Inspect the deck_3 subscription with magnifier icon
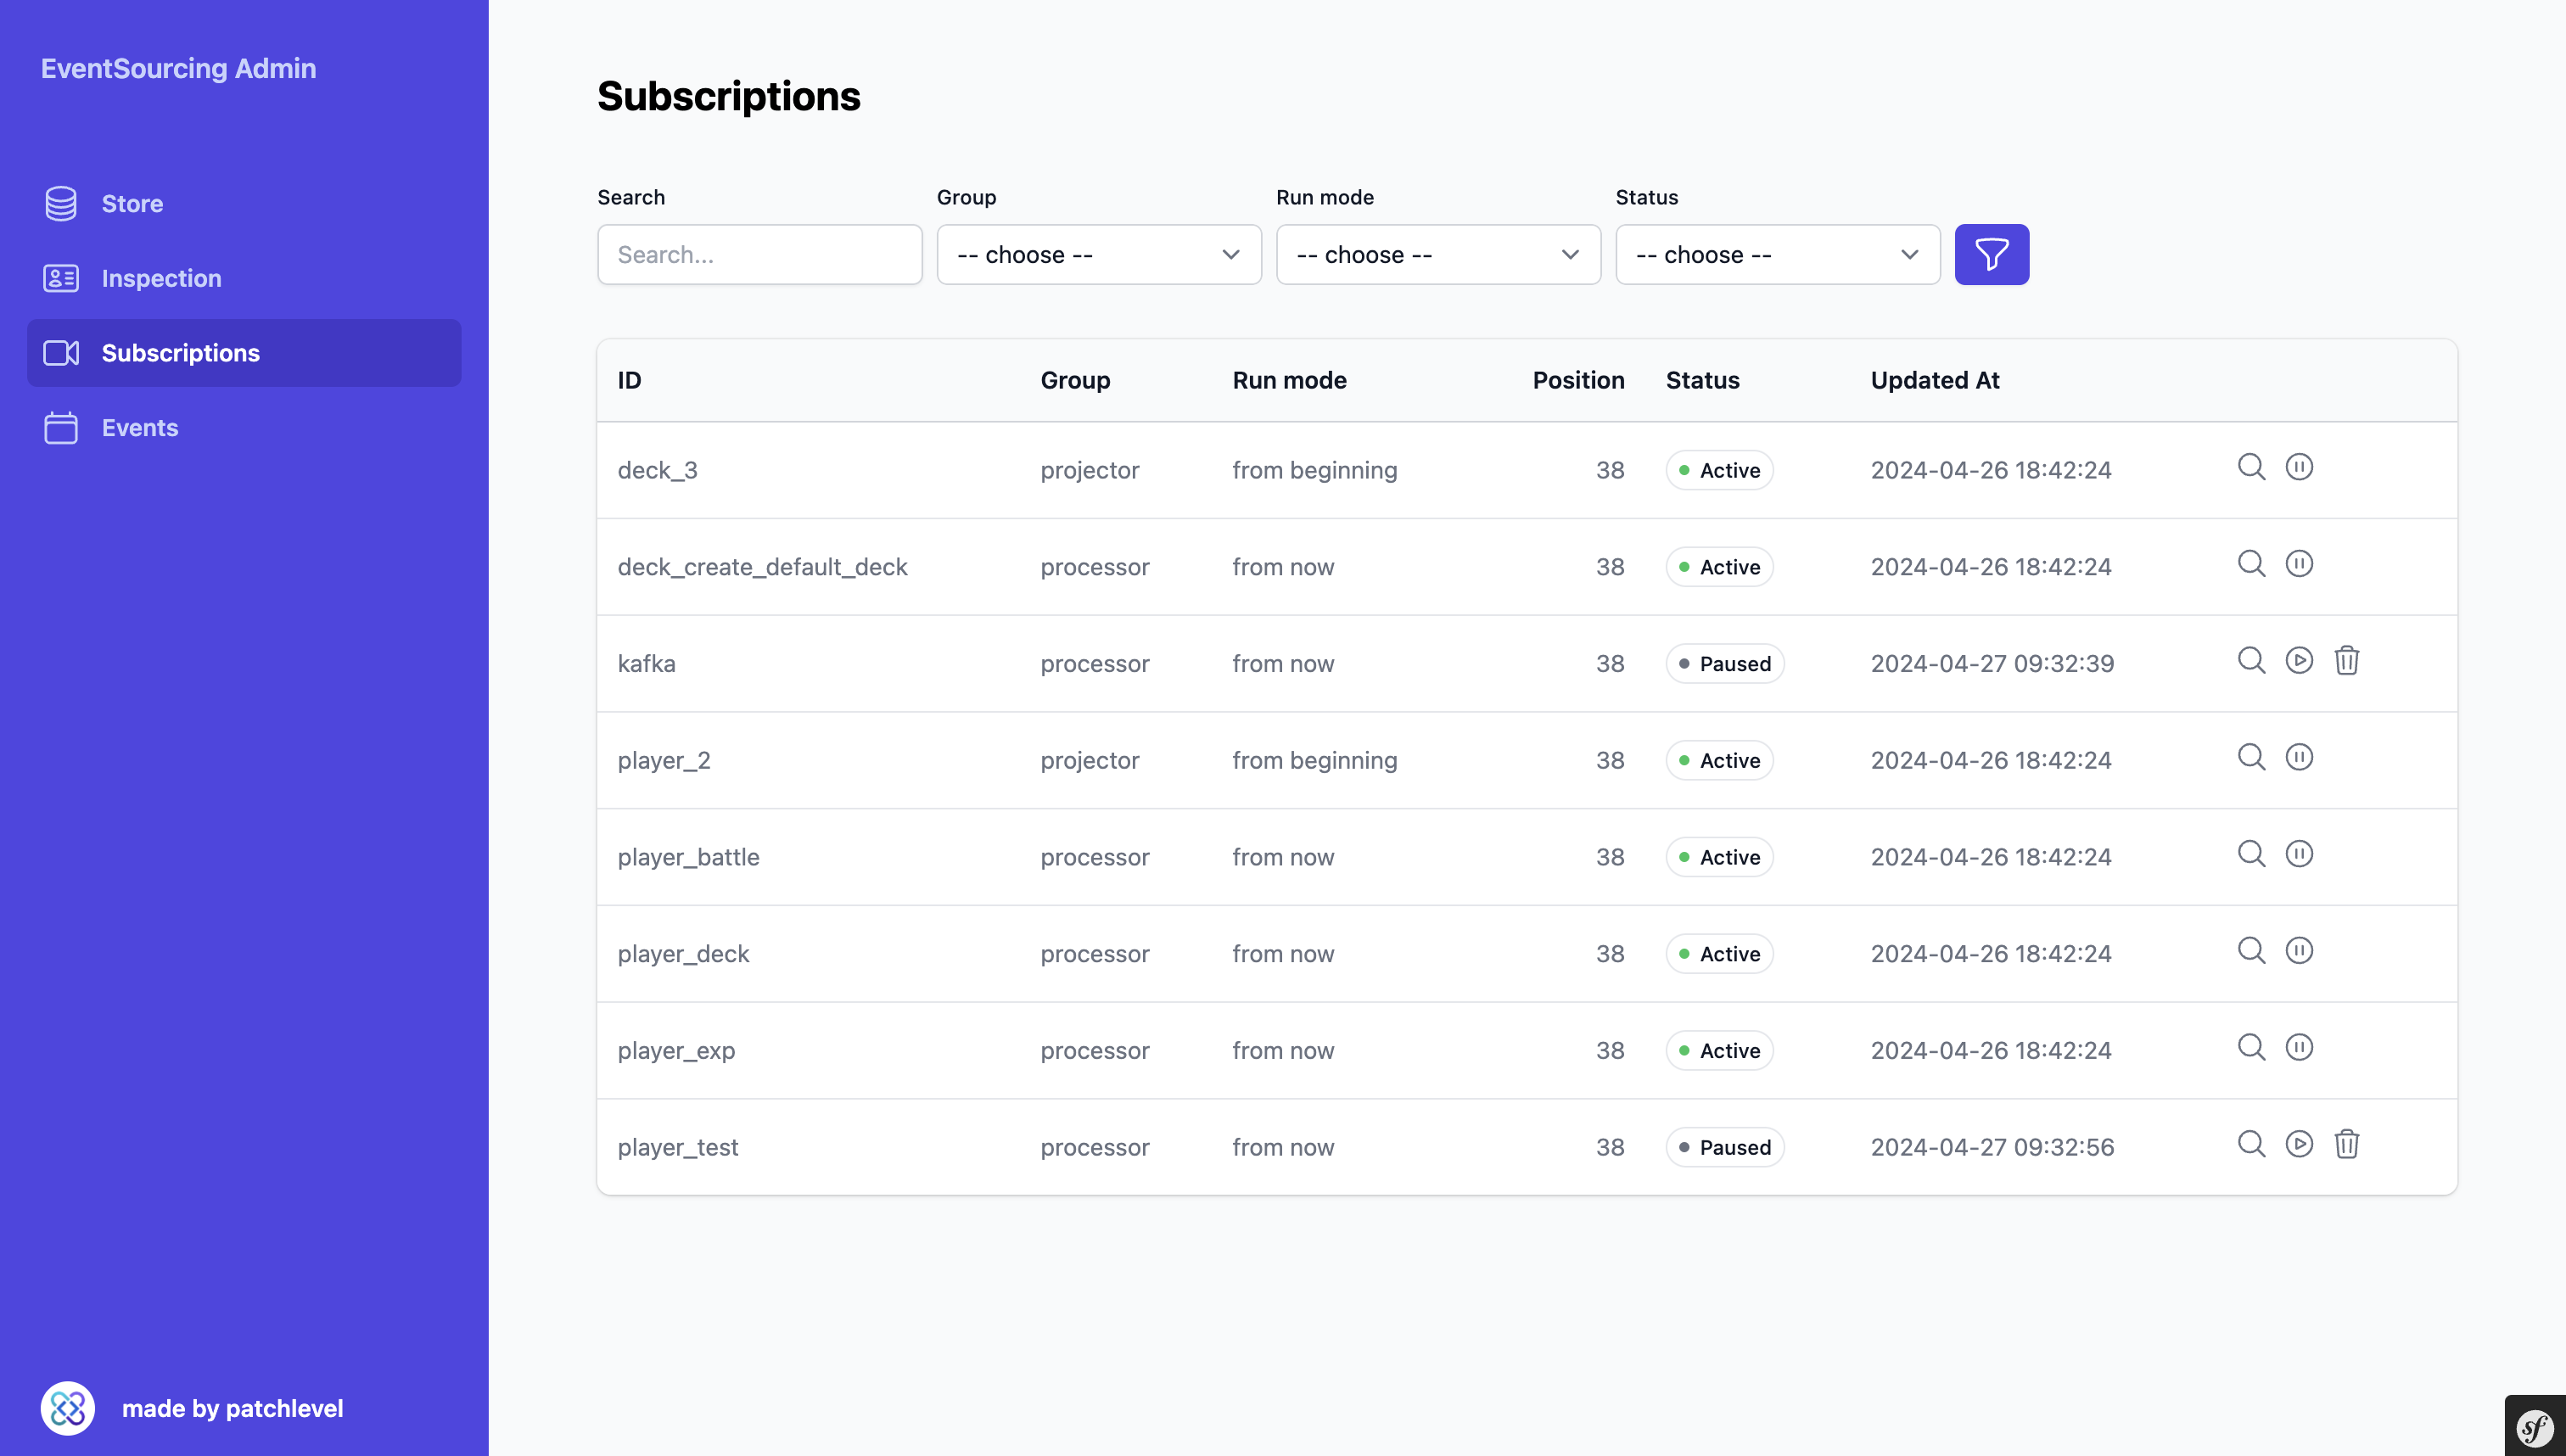Image resolution: width=2566 pixels, height=1456 pixels. pos(2251,467)
